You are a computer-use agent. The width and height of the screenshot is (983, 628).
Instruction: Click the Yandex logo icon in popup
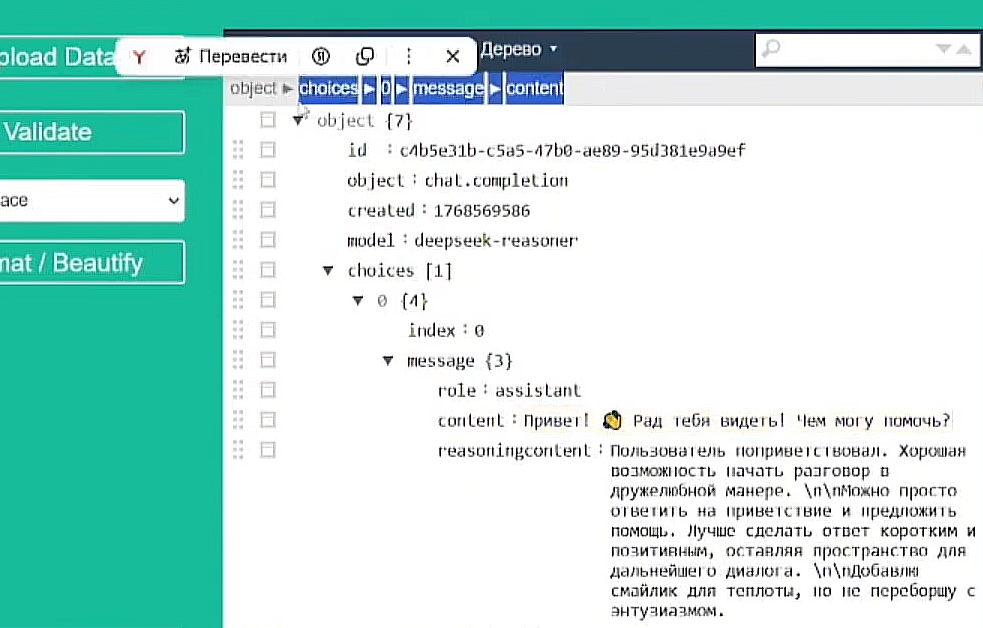139,57
